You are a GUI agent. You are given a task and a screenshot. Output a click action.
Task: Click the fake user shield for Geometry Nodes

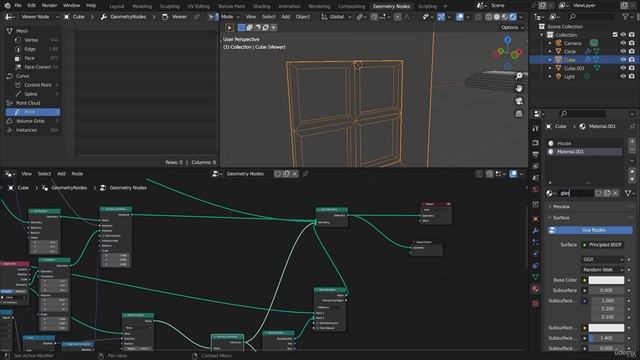[278, 174]
